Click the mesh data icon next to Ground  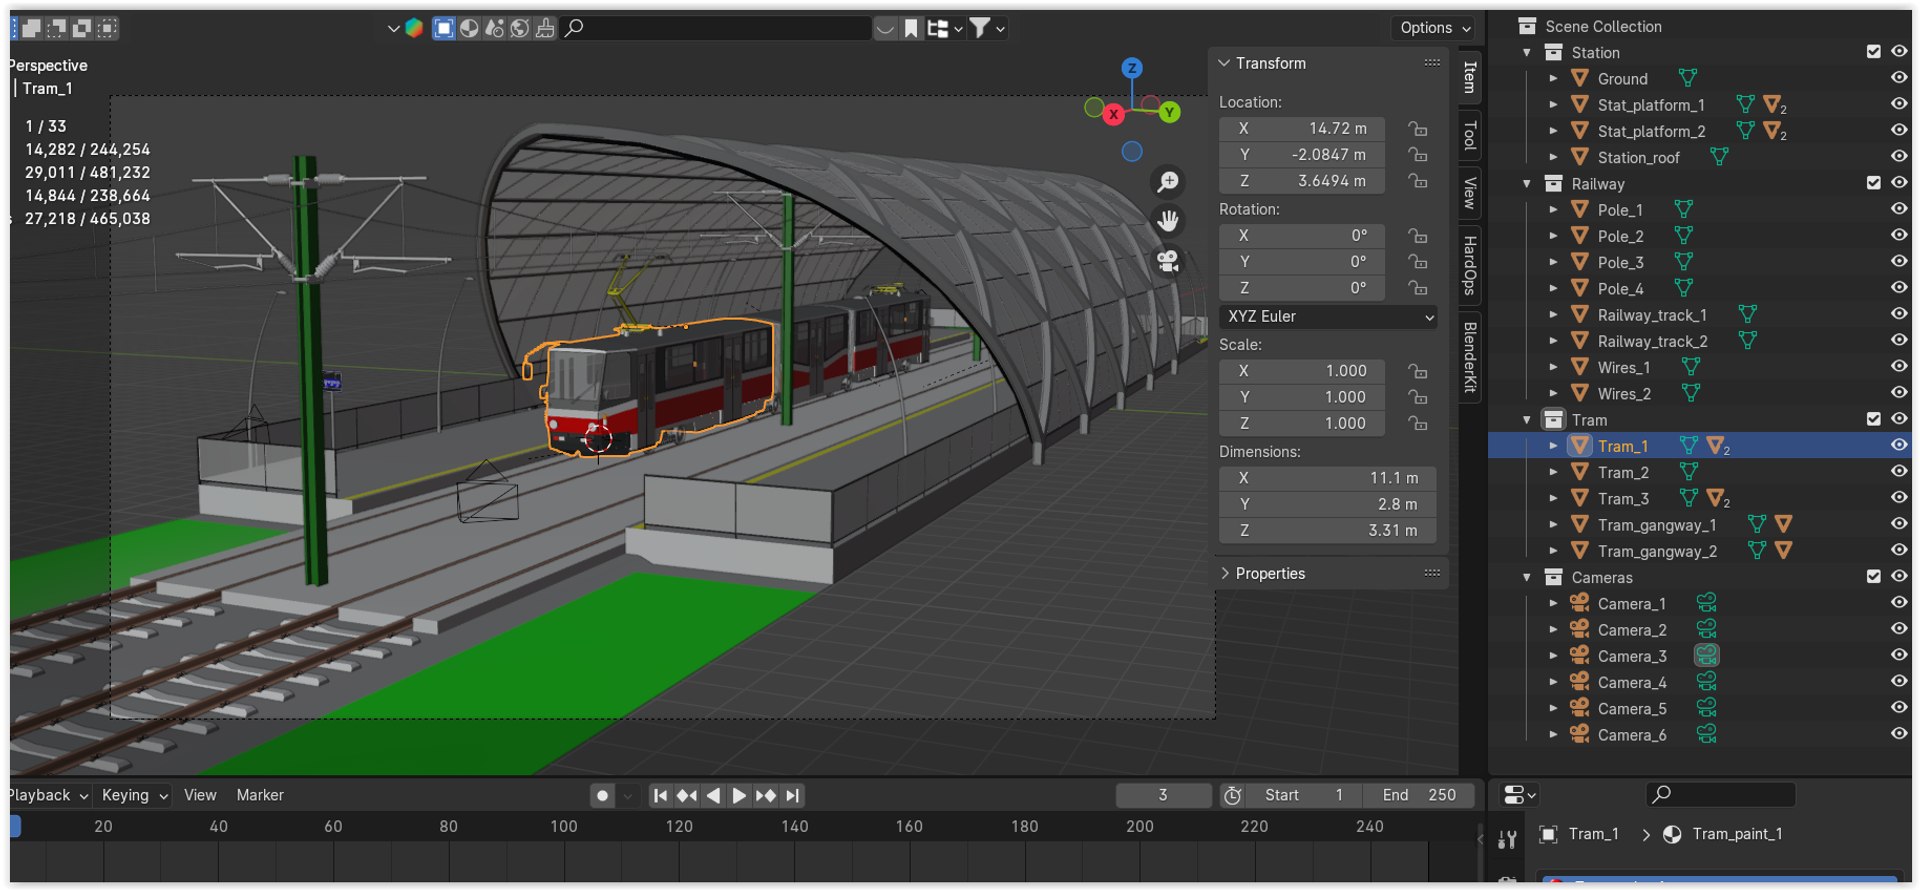[x=1688, y=78]
